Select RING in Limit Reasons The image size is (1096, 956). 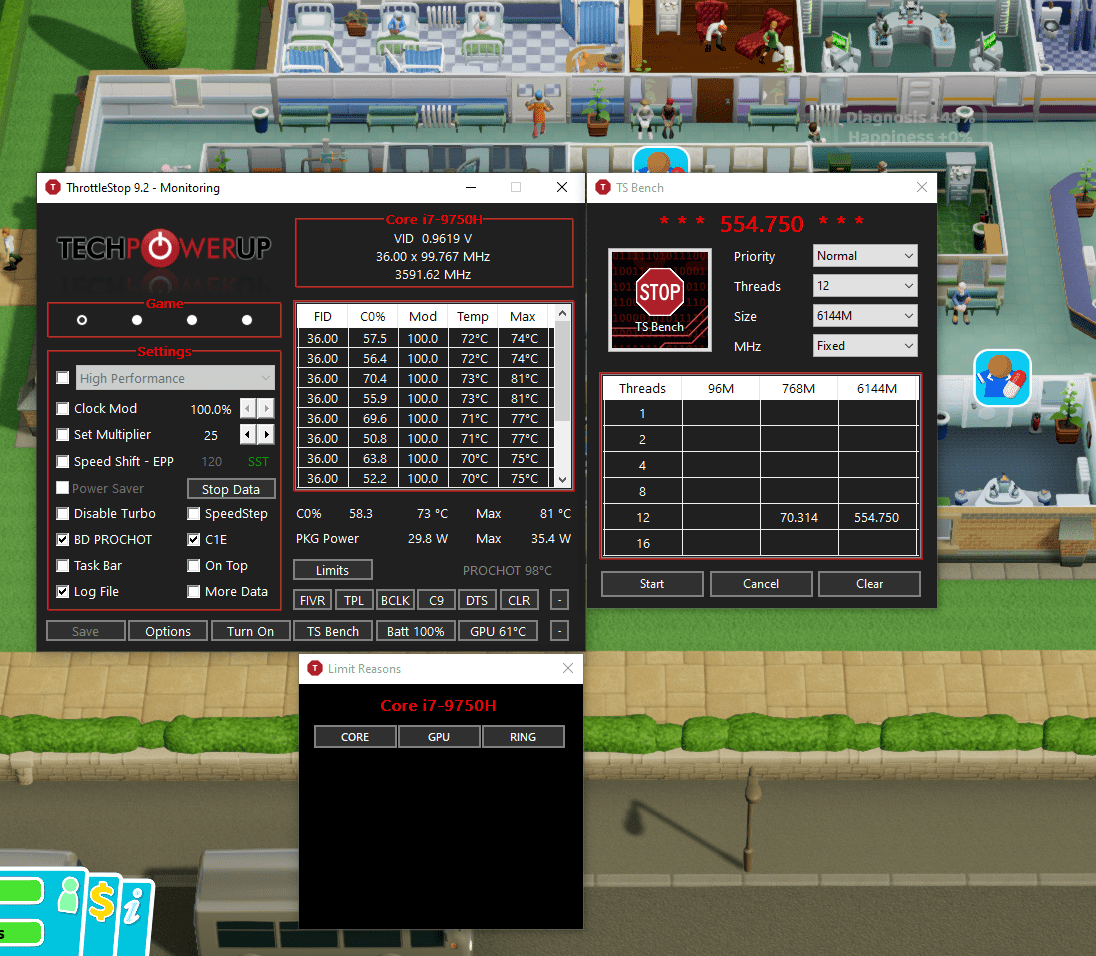(x=523, y=737)
